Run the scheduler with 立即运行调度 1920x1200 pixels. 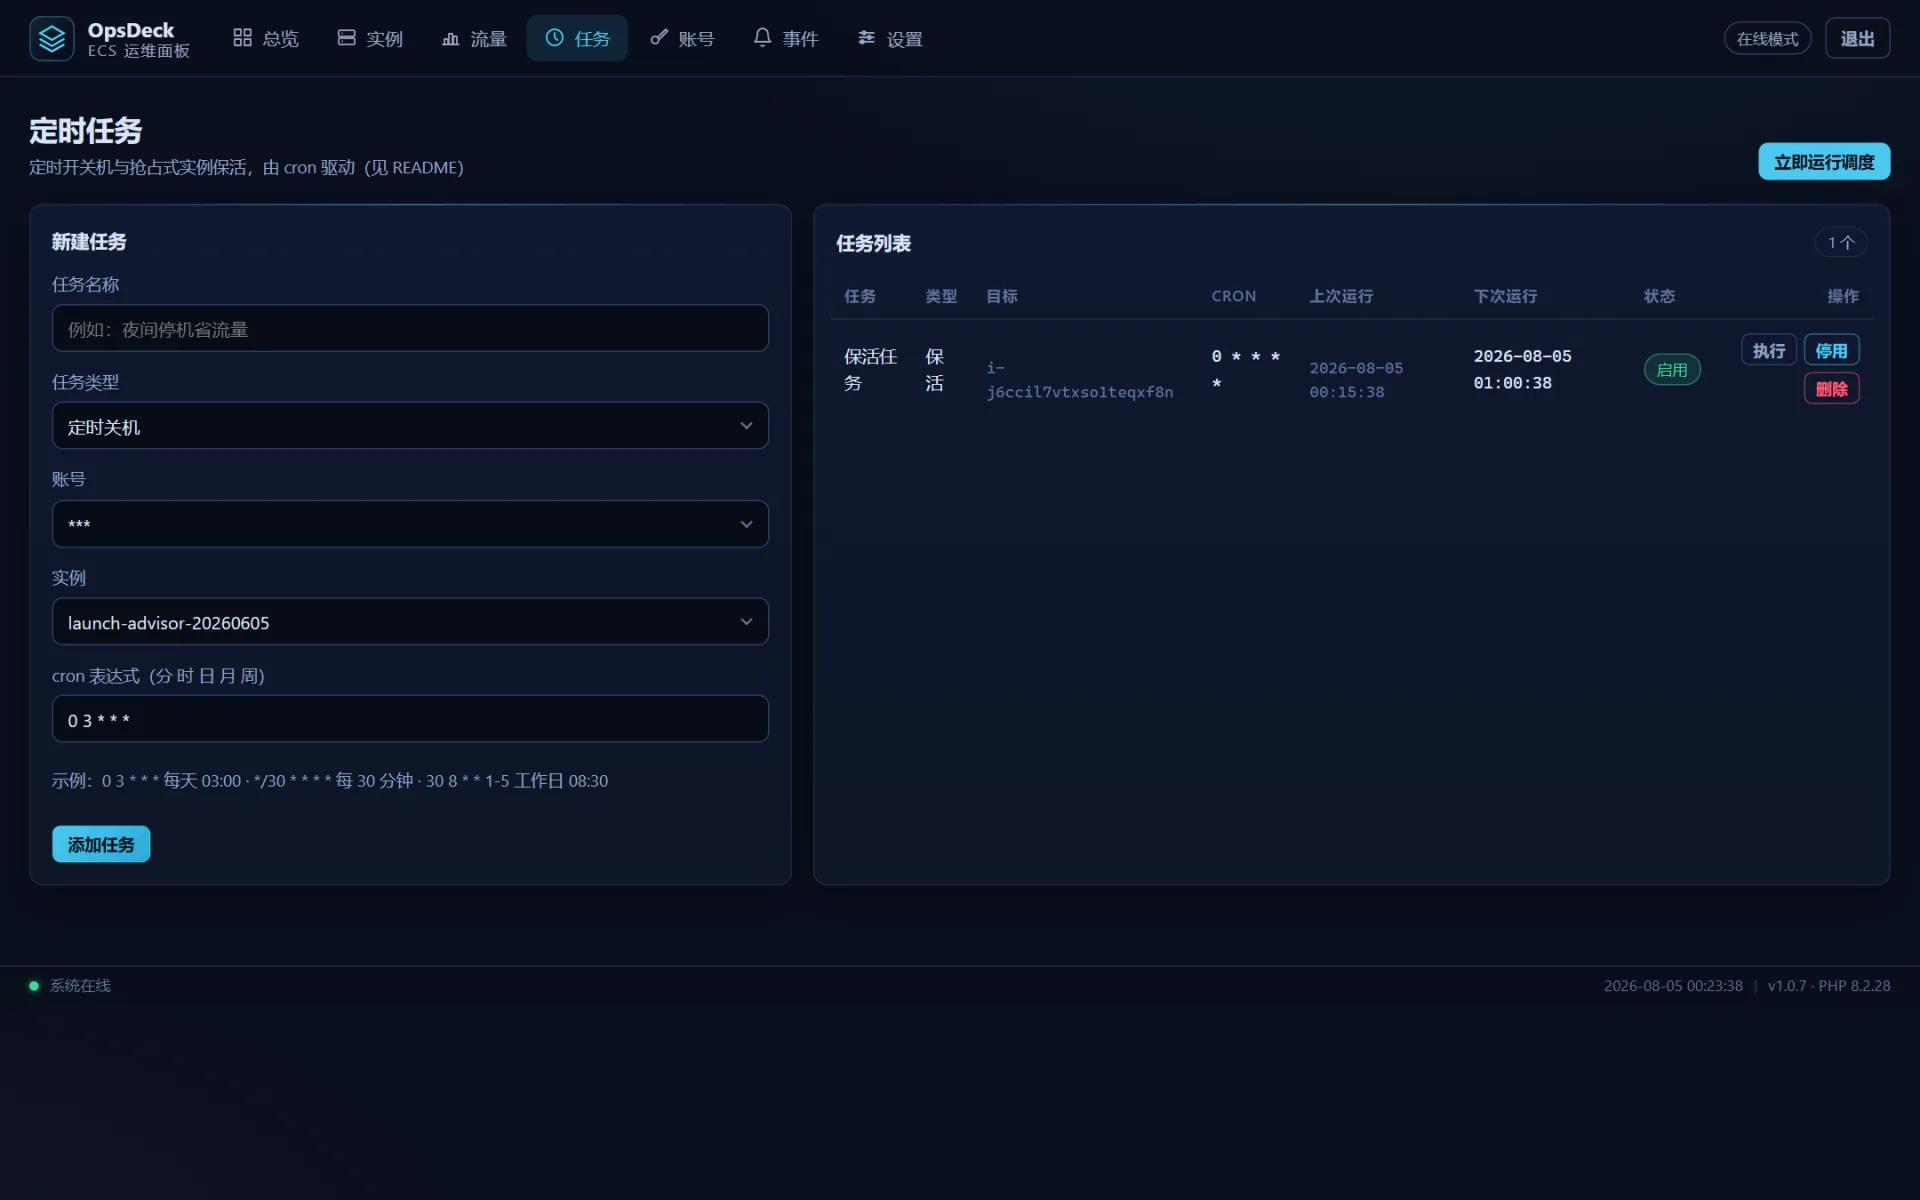pyautogui.click(x=1824, y=162)
